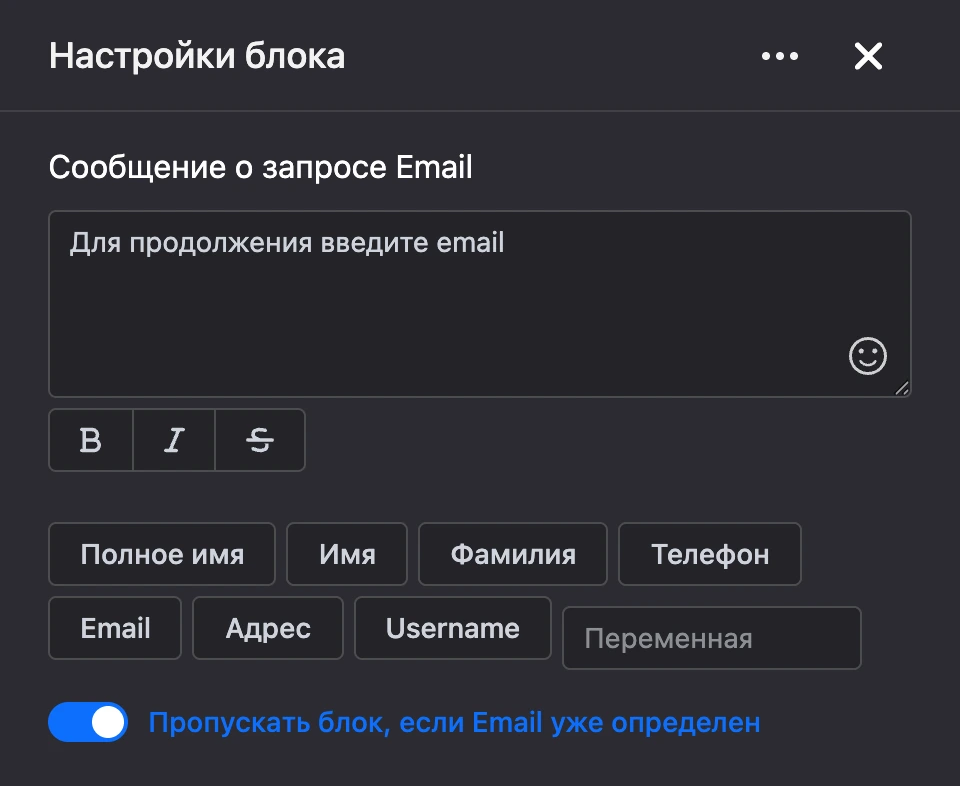The height and width of the screenshot is (786, 960).
Task: Click the 'Сообщение о запросе Email' heading
Action: click(261, 167)
